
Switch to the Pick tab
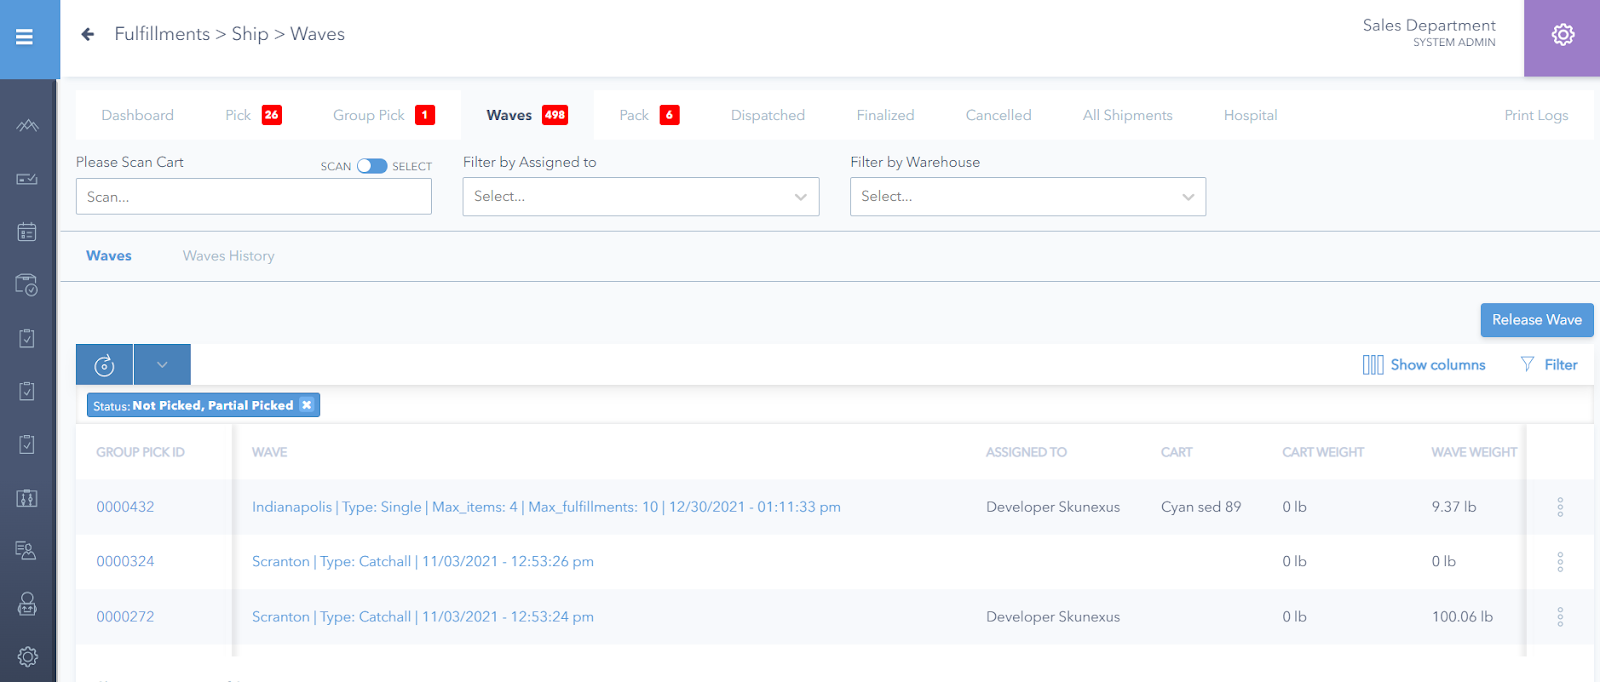(253, 115)
